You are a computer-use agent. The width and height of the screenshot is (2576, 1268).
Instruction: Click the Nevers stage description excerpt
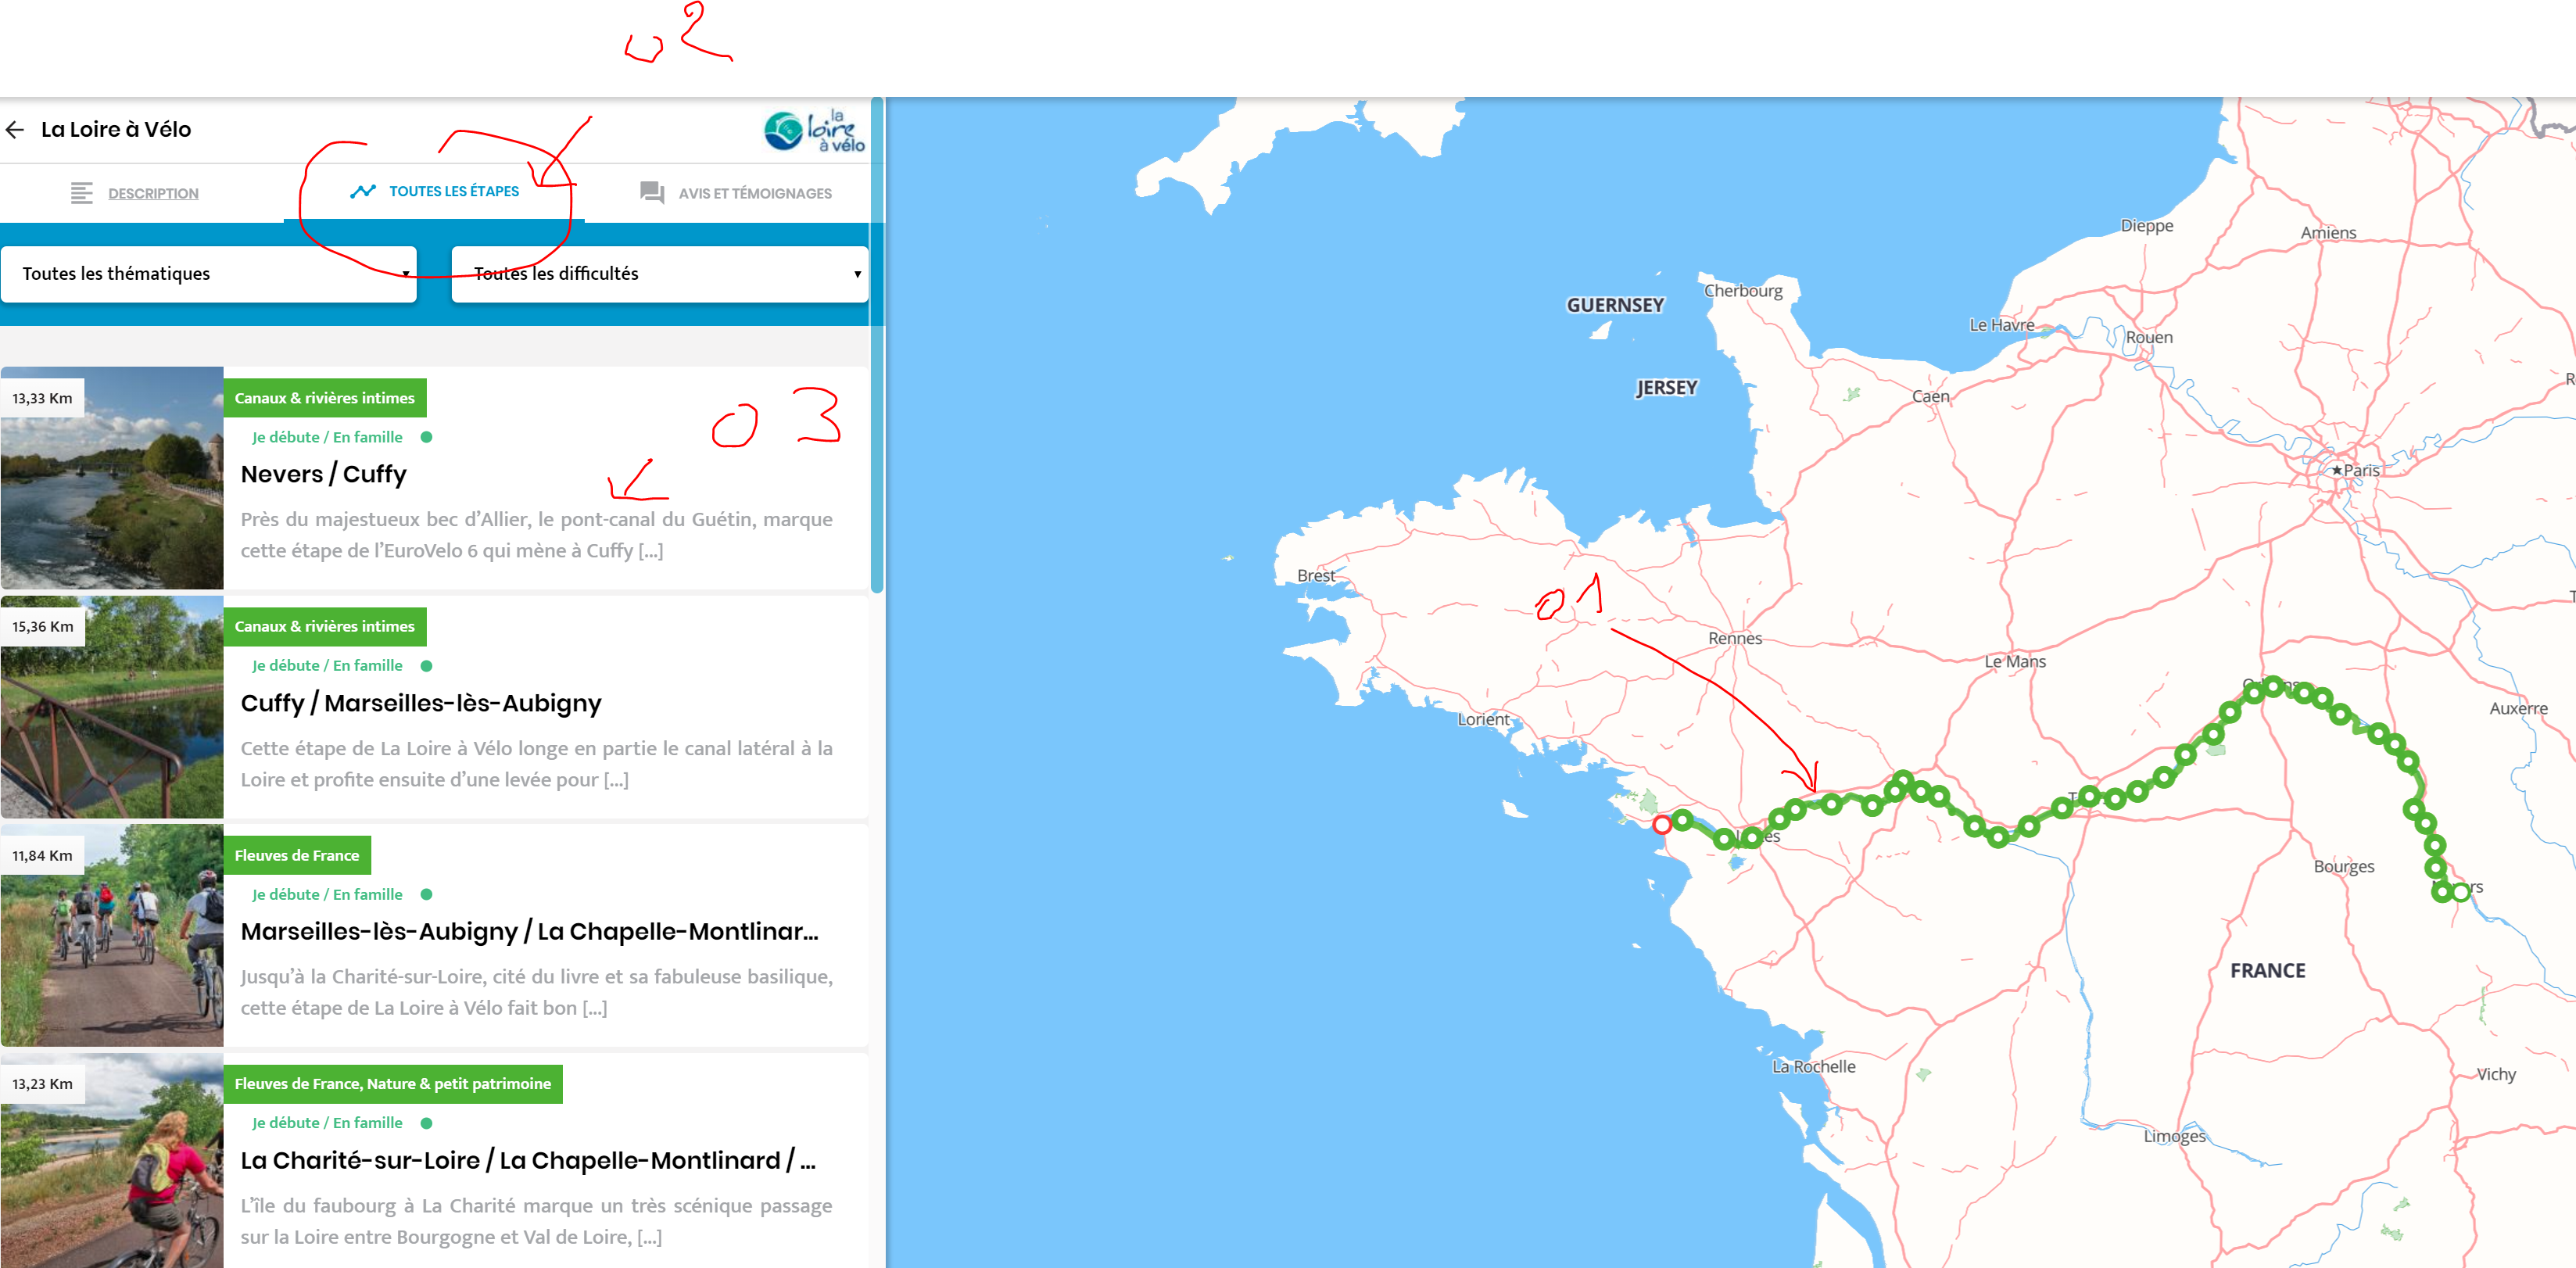[x=536, y=535]
